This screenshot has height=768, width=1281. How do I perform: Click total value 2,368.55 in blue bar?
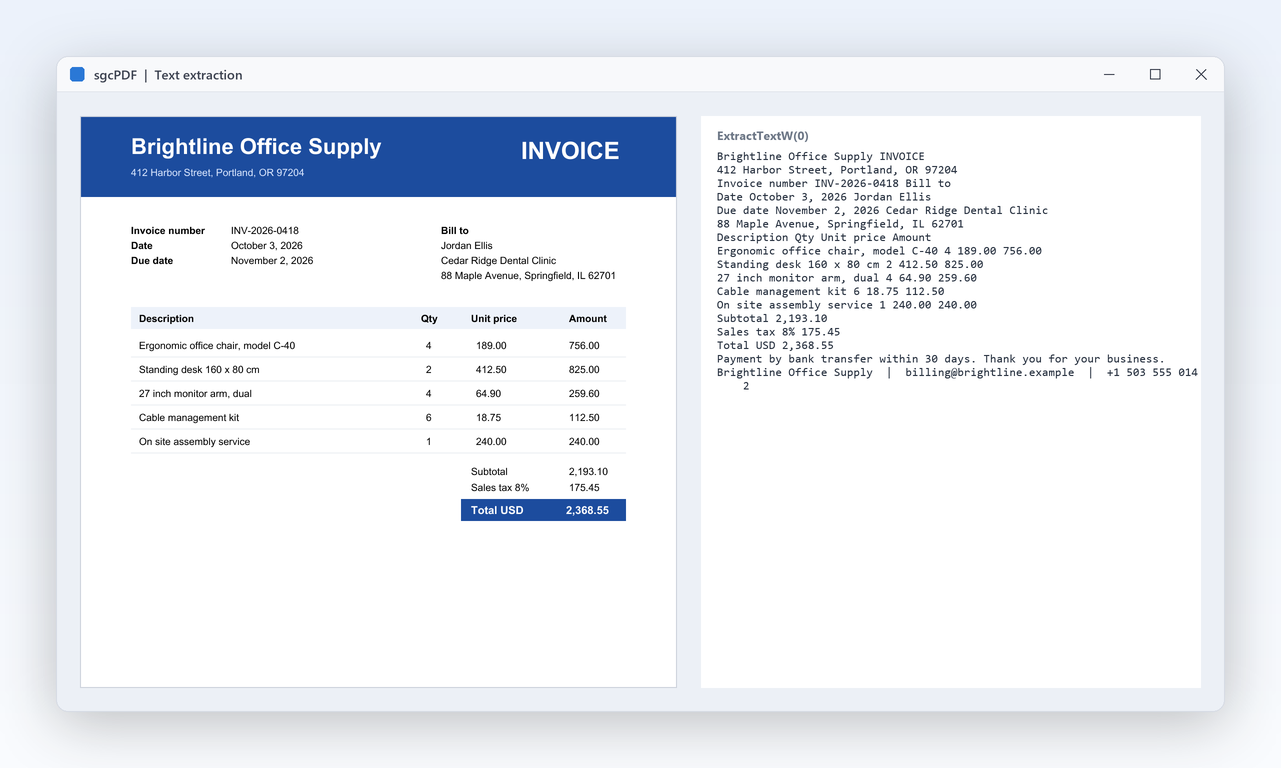[587, 511]
